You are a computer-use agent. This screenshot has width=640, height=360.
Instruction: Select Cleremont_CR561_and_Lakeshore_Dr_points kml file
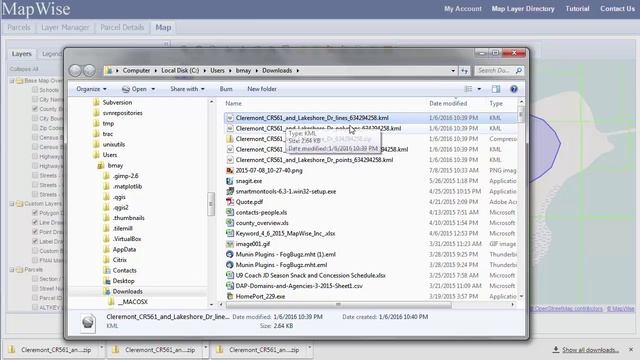(x=314, y=160)
